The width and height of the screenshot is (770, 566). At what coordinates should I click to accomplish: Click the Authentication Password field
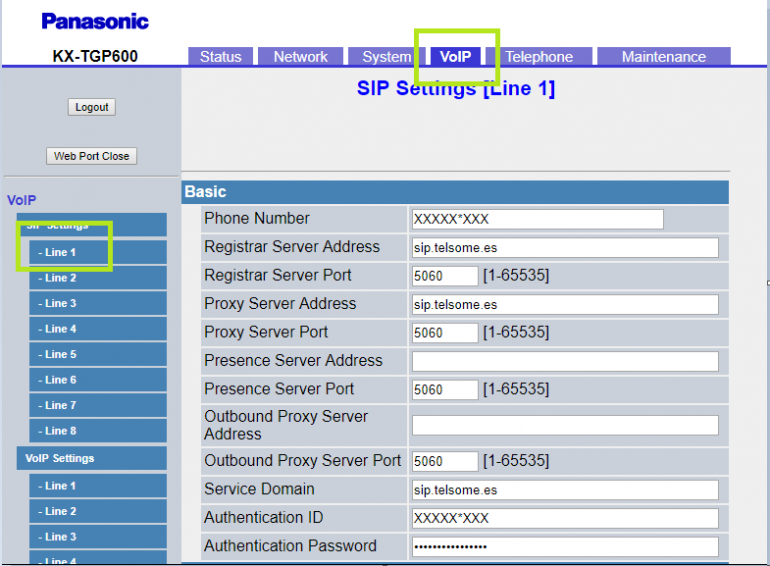click(565, 547)
